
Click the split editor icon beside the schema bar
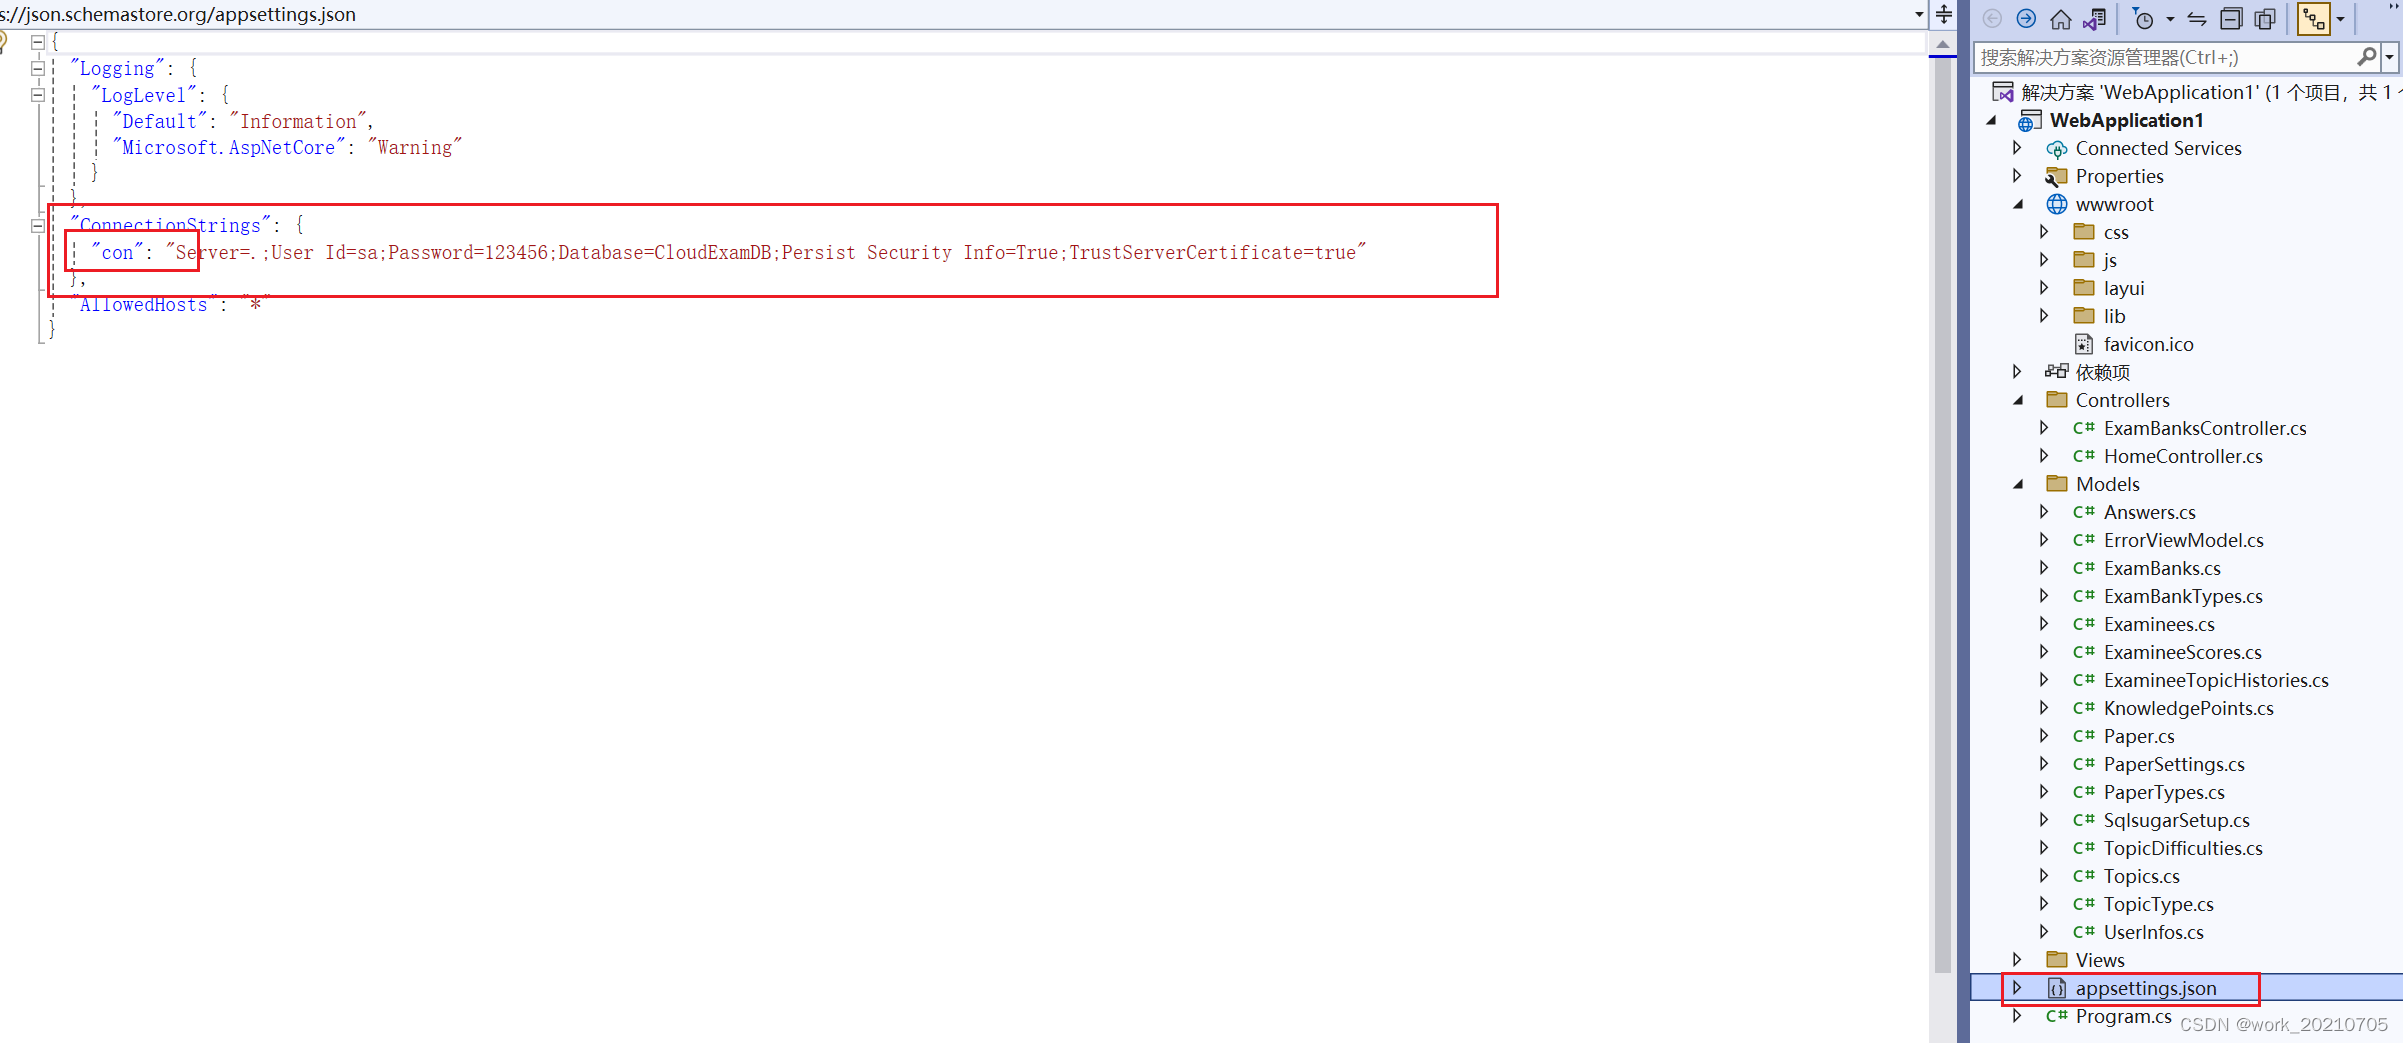coord(1942,15)
